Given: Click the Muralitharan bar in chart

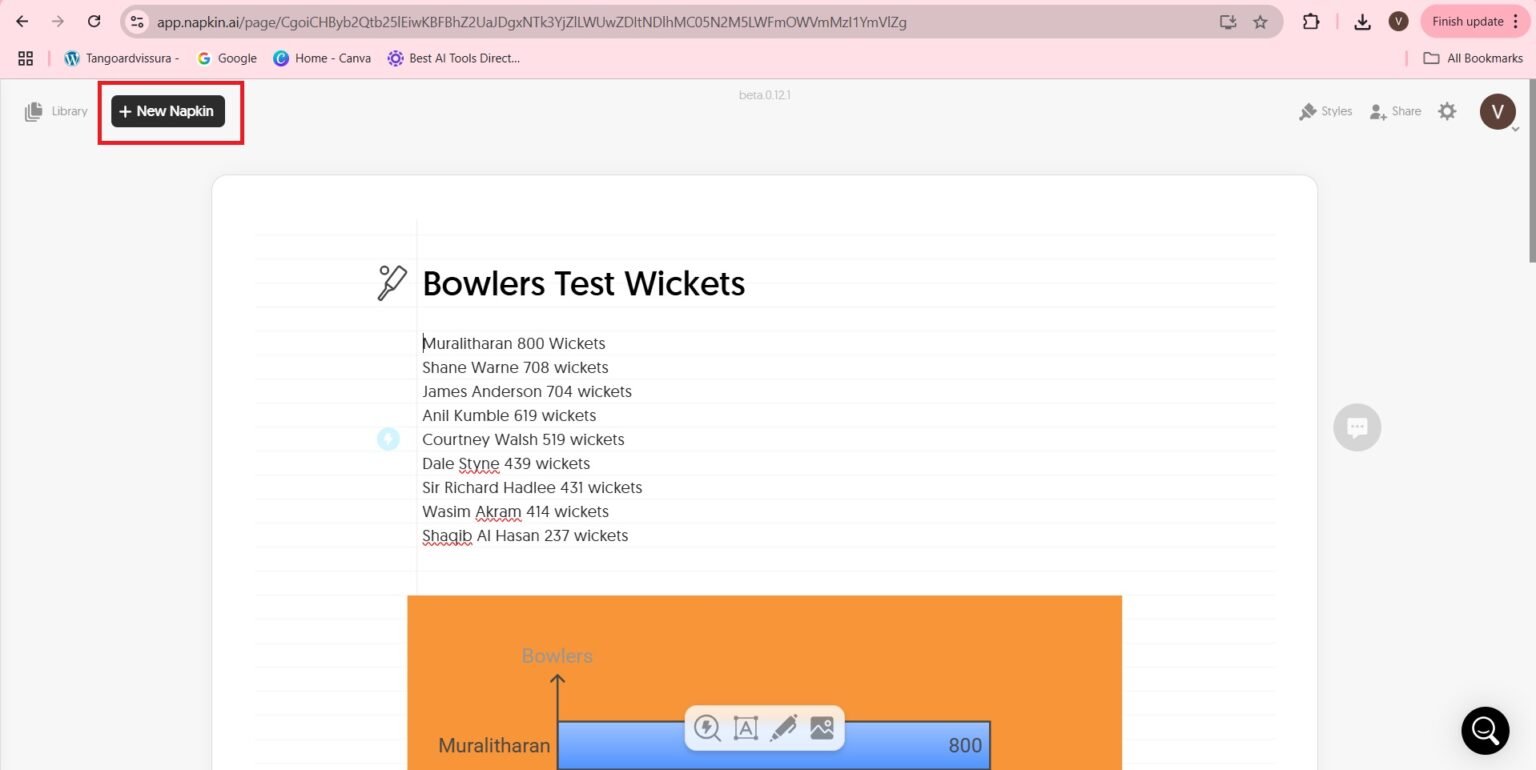Looking at the screenshot, I should [773, 745].
